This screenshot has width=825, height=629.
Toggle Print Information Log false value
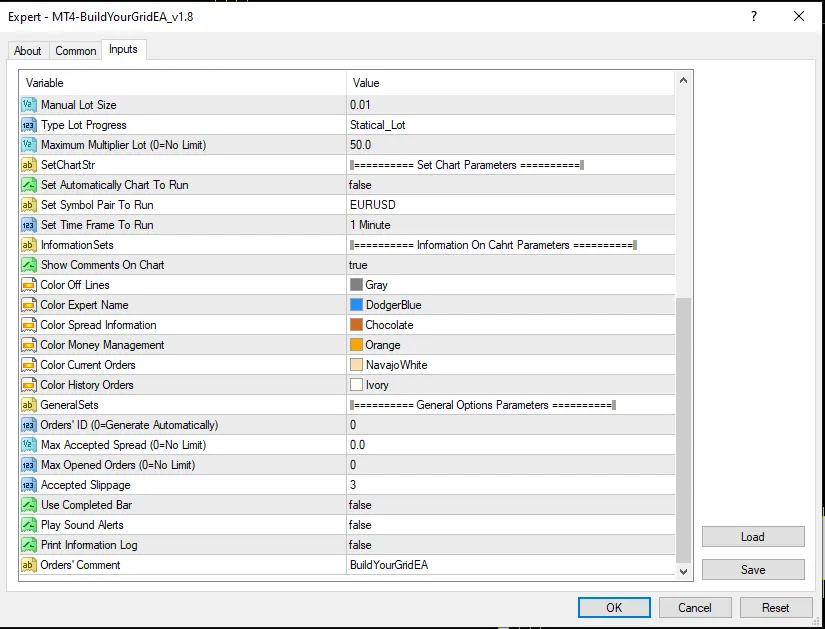pyautogui.click(x=510, y=545)
